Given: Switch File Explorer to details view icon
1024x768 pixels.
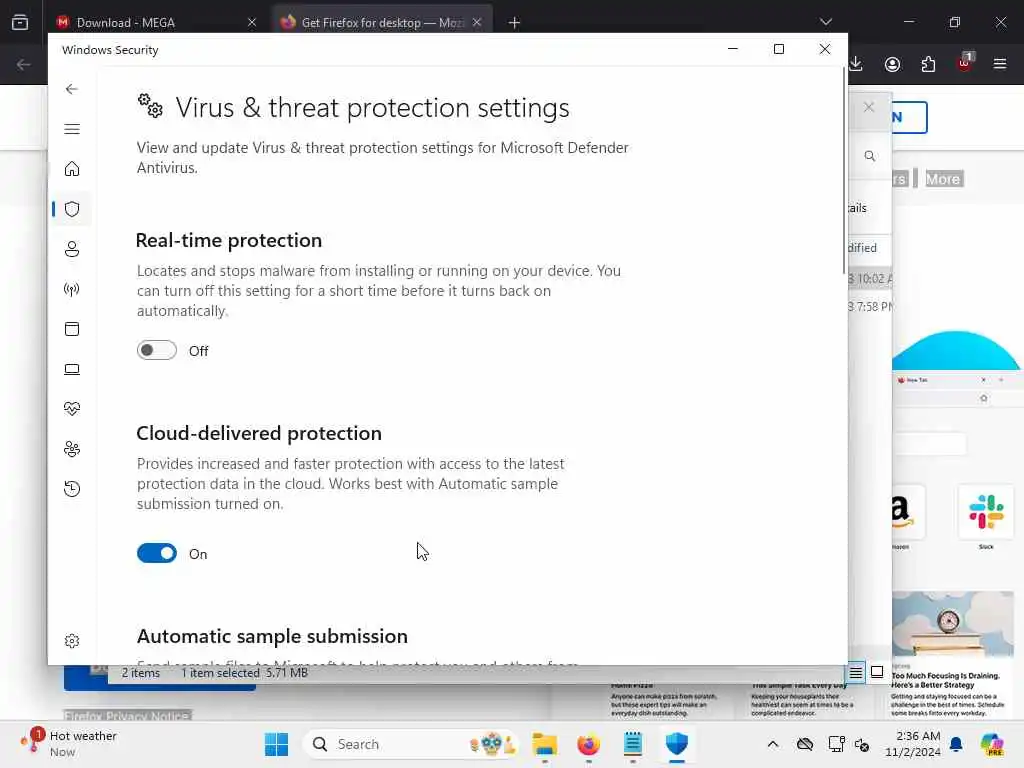Looking at the screenshot, I should tap(856, 672).
